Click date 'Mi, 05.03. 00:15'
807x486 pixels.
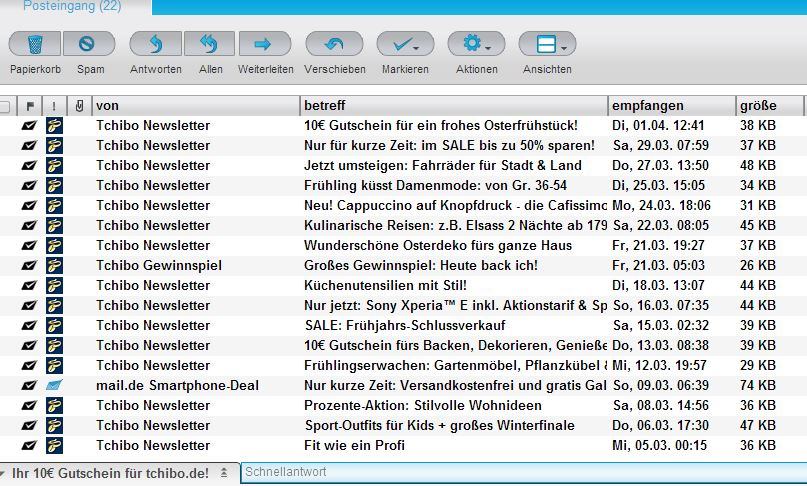pyautogui.click(x=660, y=445)
